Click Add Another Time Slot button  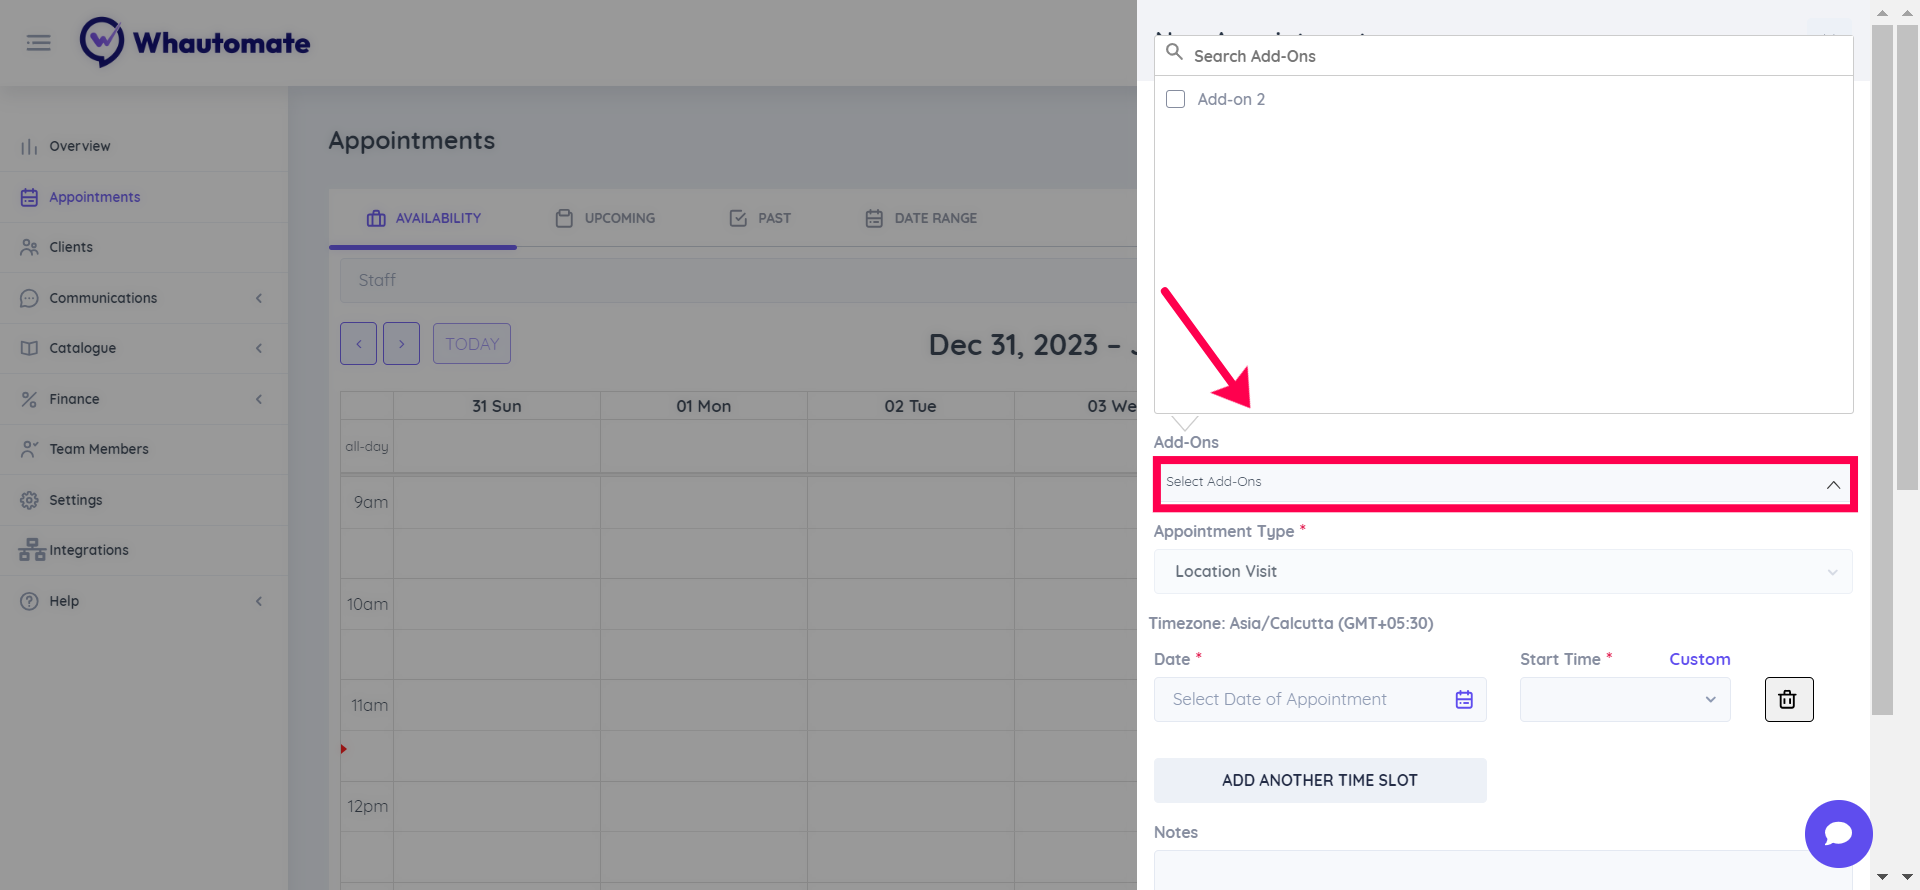(1319, 780)
